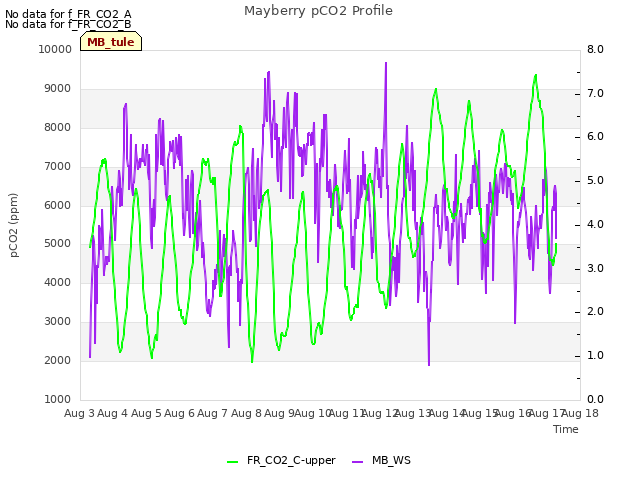Click the 9000 left axis value
Screen dimensions: 640x480
(58, 88)
